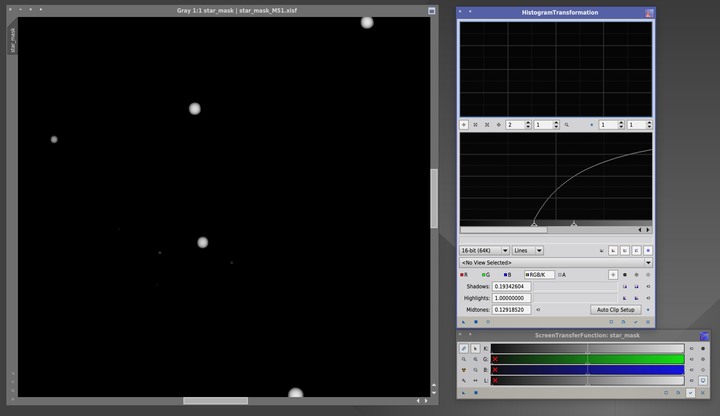
Task: Click the reset icon at ScreenTransferFunction bottom right
Action: (702, 393)
